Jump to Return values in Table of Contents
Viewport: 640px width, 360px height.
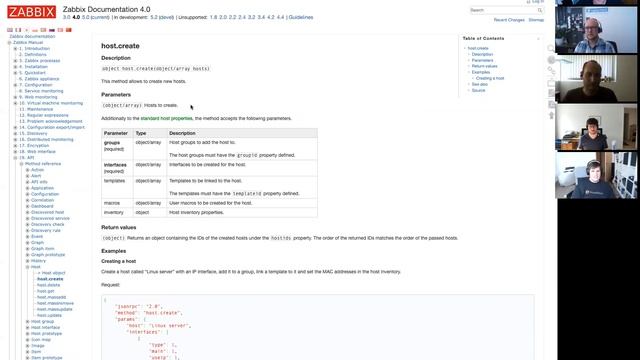484,66
